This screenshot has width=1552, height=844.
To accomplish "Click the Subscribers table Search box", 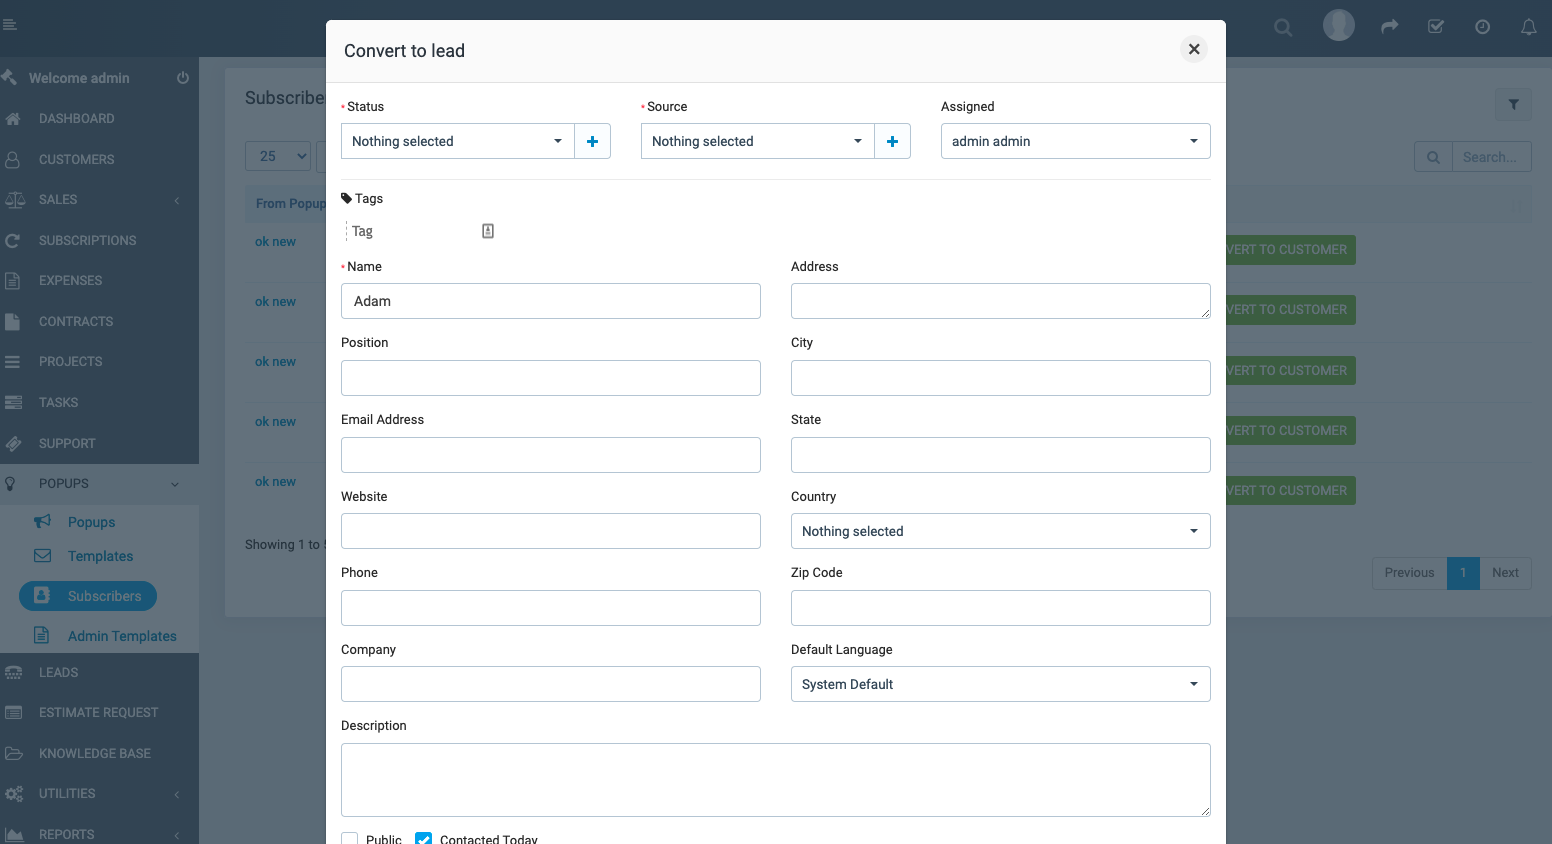I will (x=1491, y=157).
